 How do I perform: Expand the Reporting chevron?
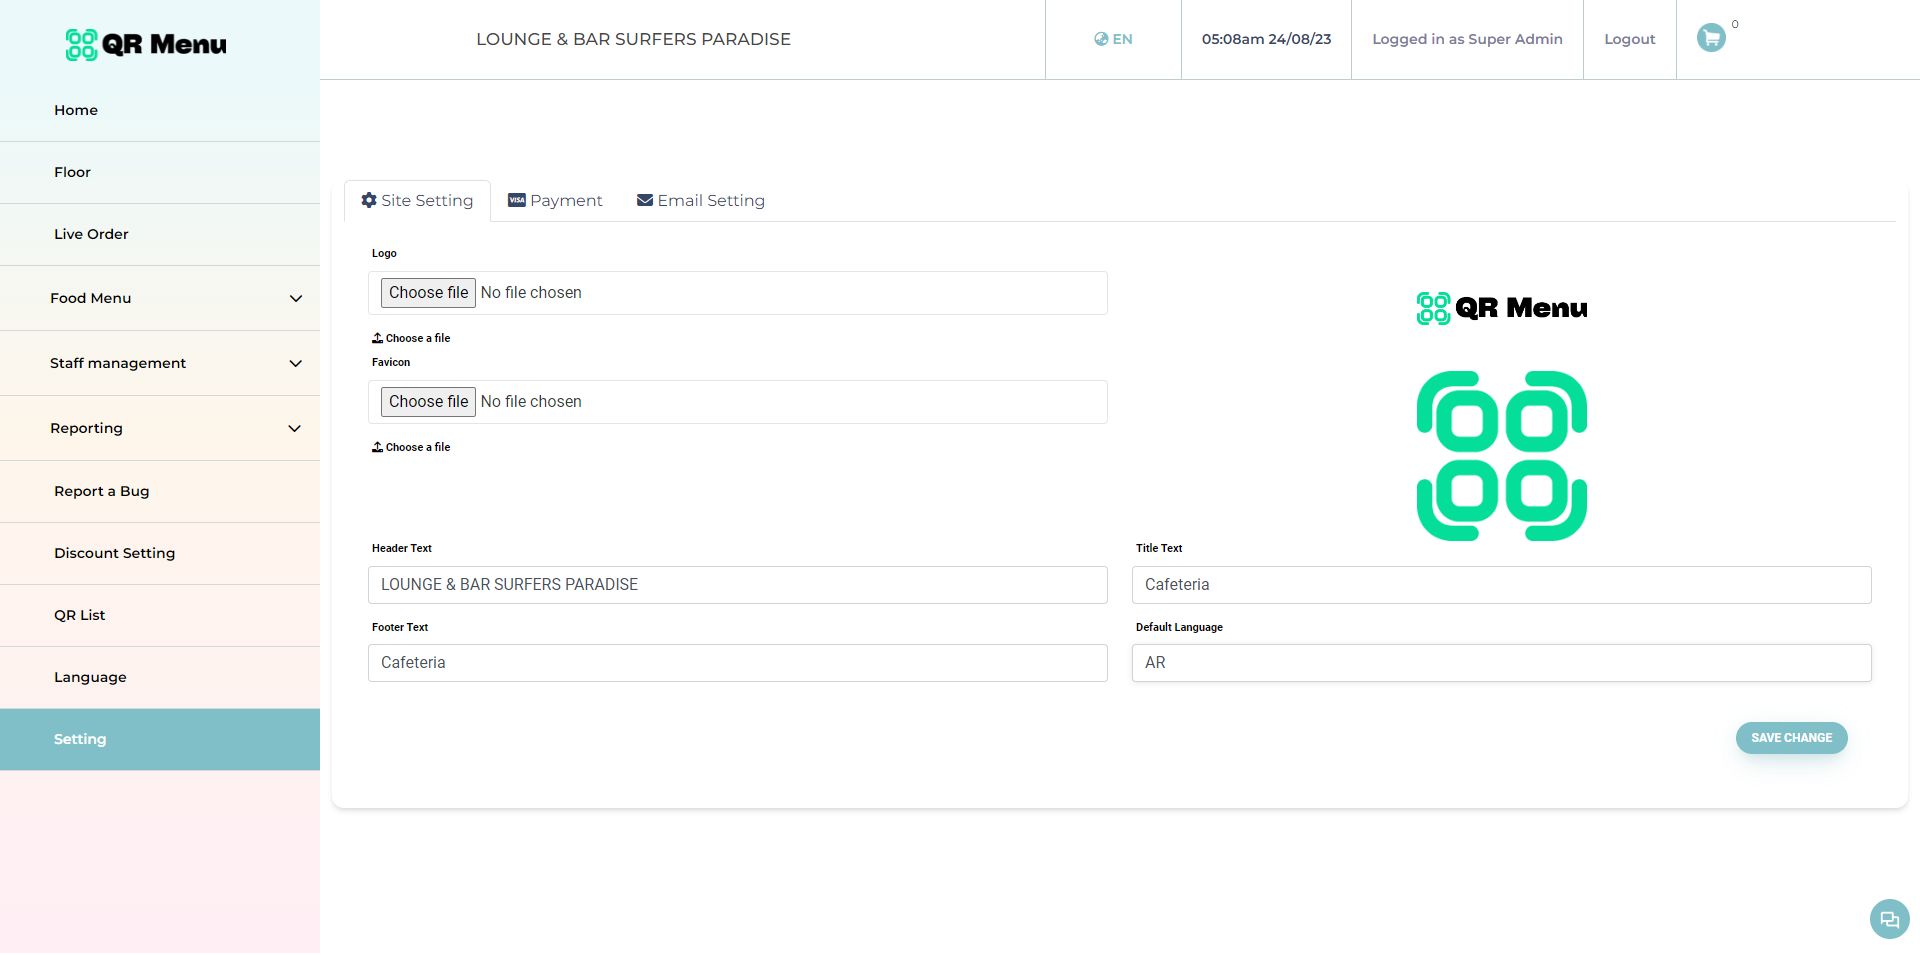coord(295,428)
